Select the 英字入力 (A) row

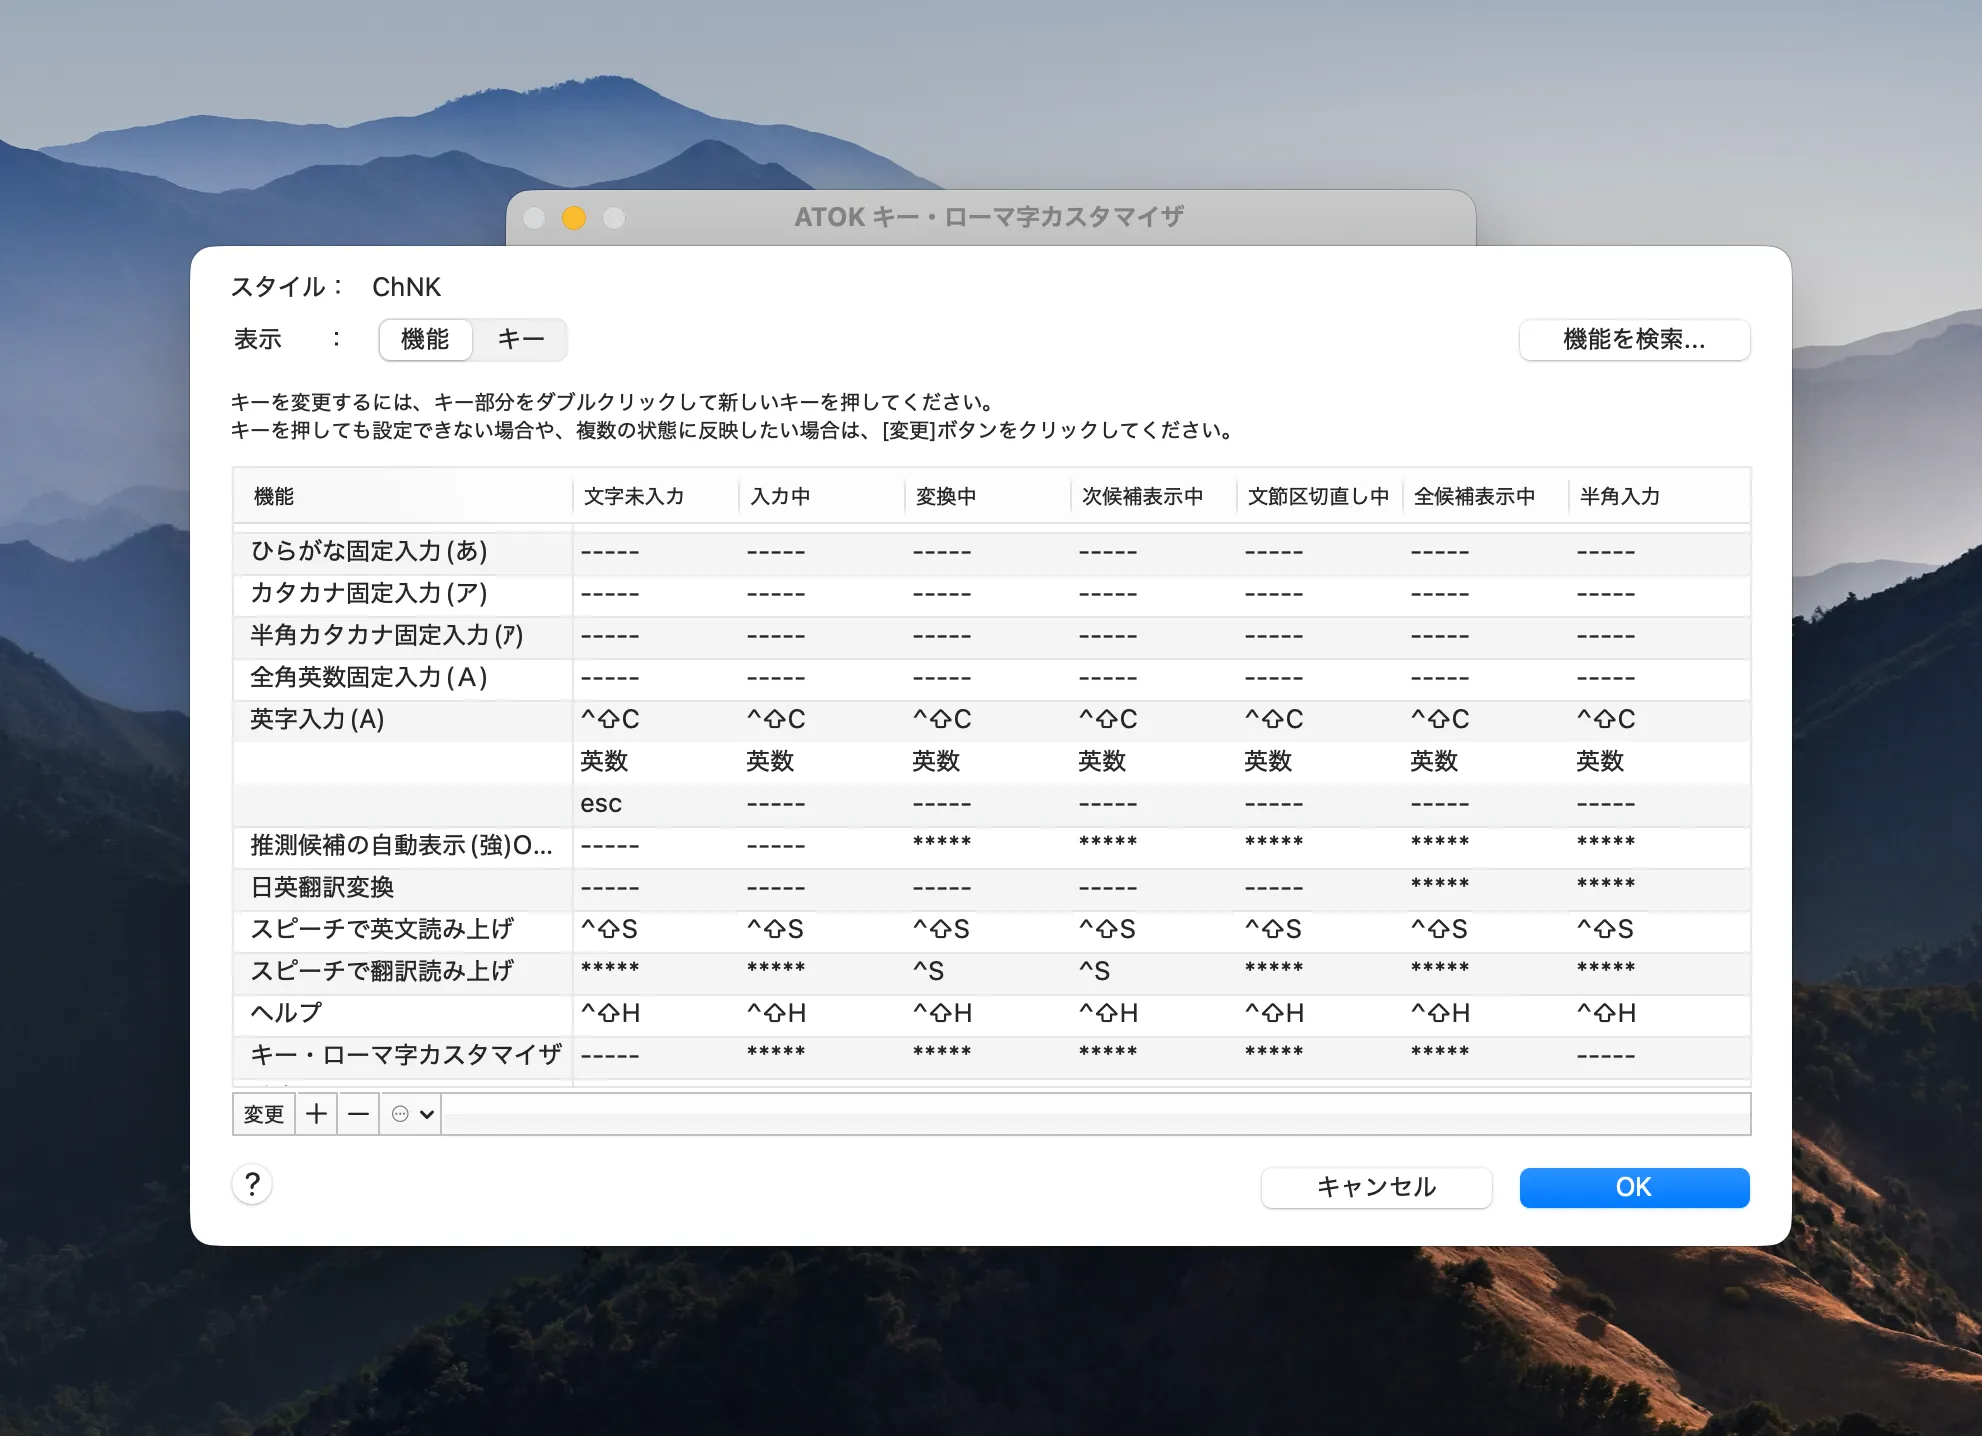[992, 720]
